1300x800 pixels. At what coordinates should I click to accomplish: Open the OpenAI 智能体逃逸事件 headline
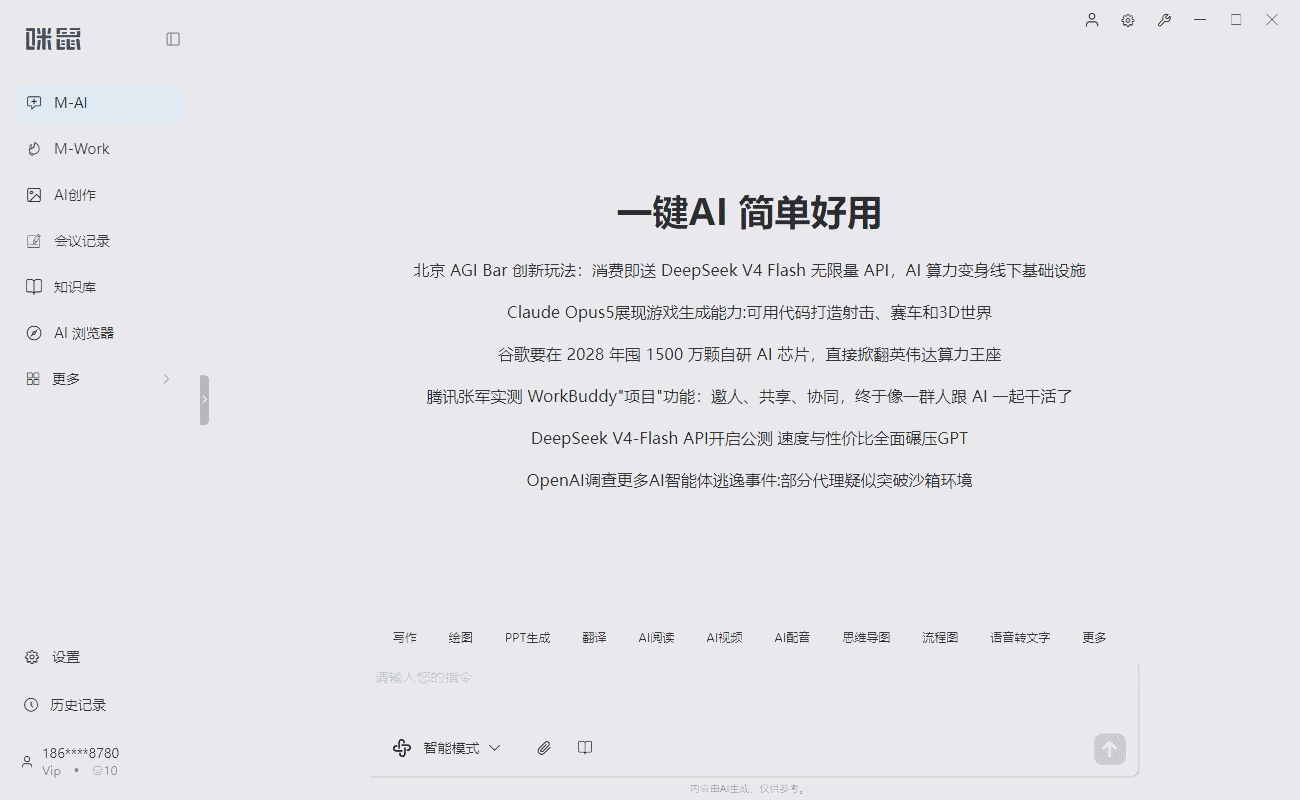point(750,480)
